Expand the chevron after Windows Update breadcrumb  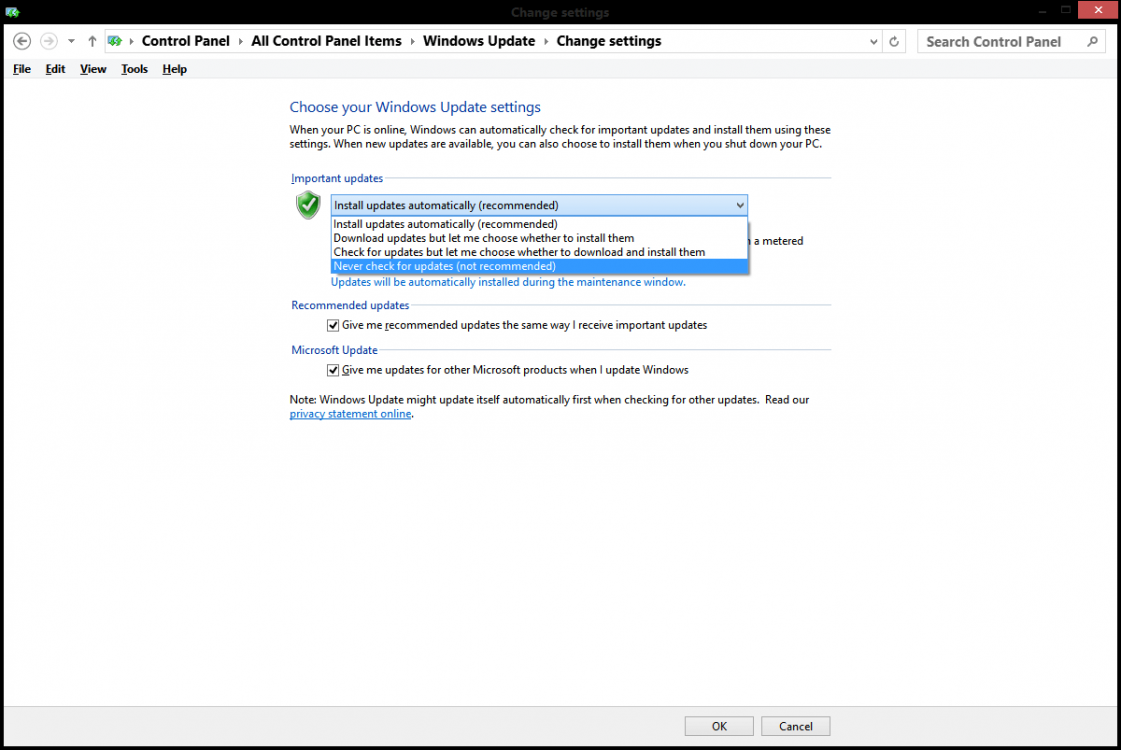(x=546, y=41)
